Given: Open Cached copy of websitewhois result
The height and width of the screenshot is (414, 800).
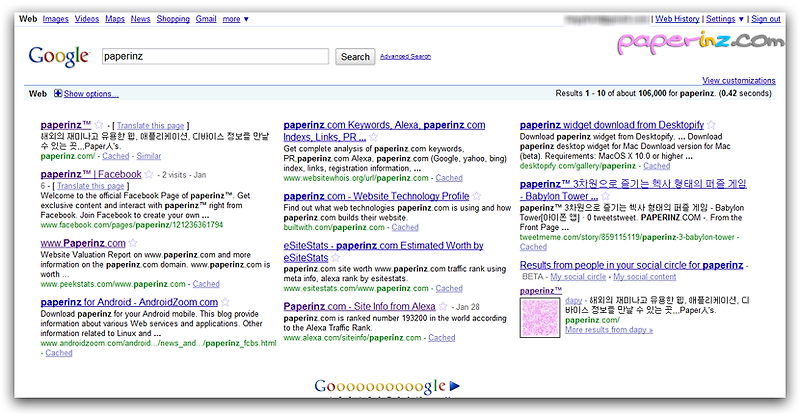Looking at the screenshot, I should click(x=449, y=178).
